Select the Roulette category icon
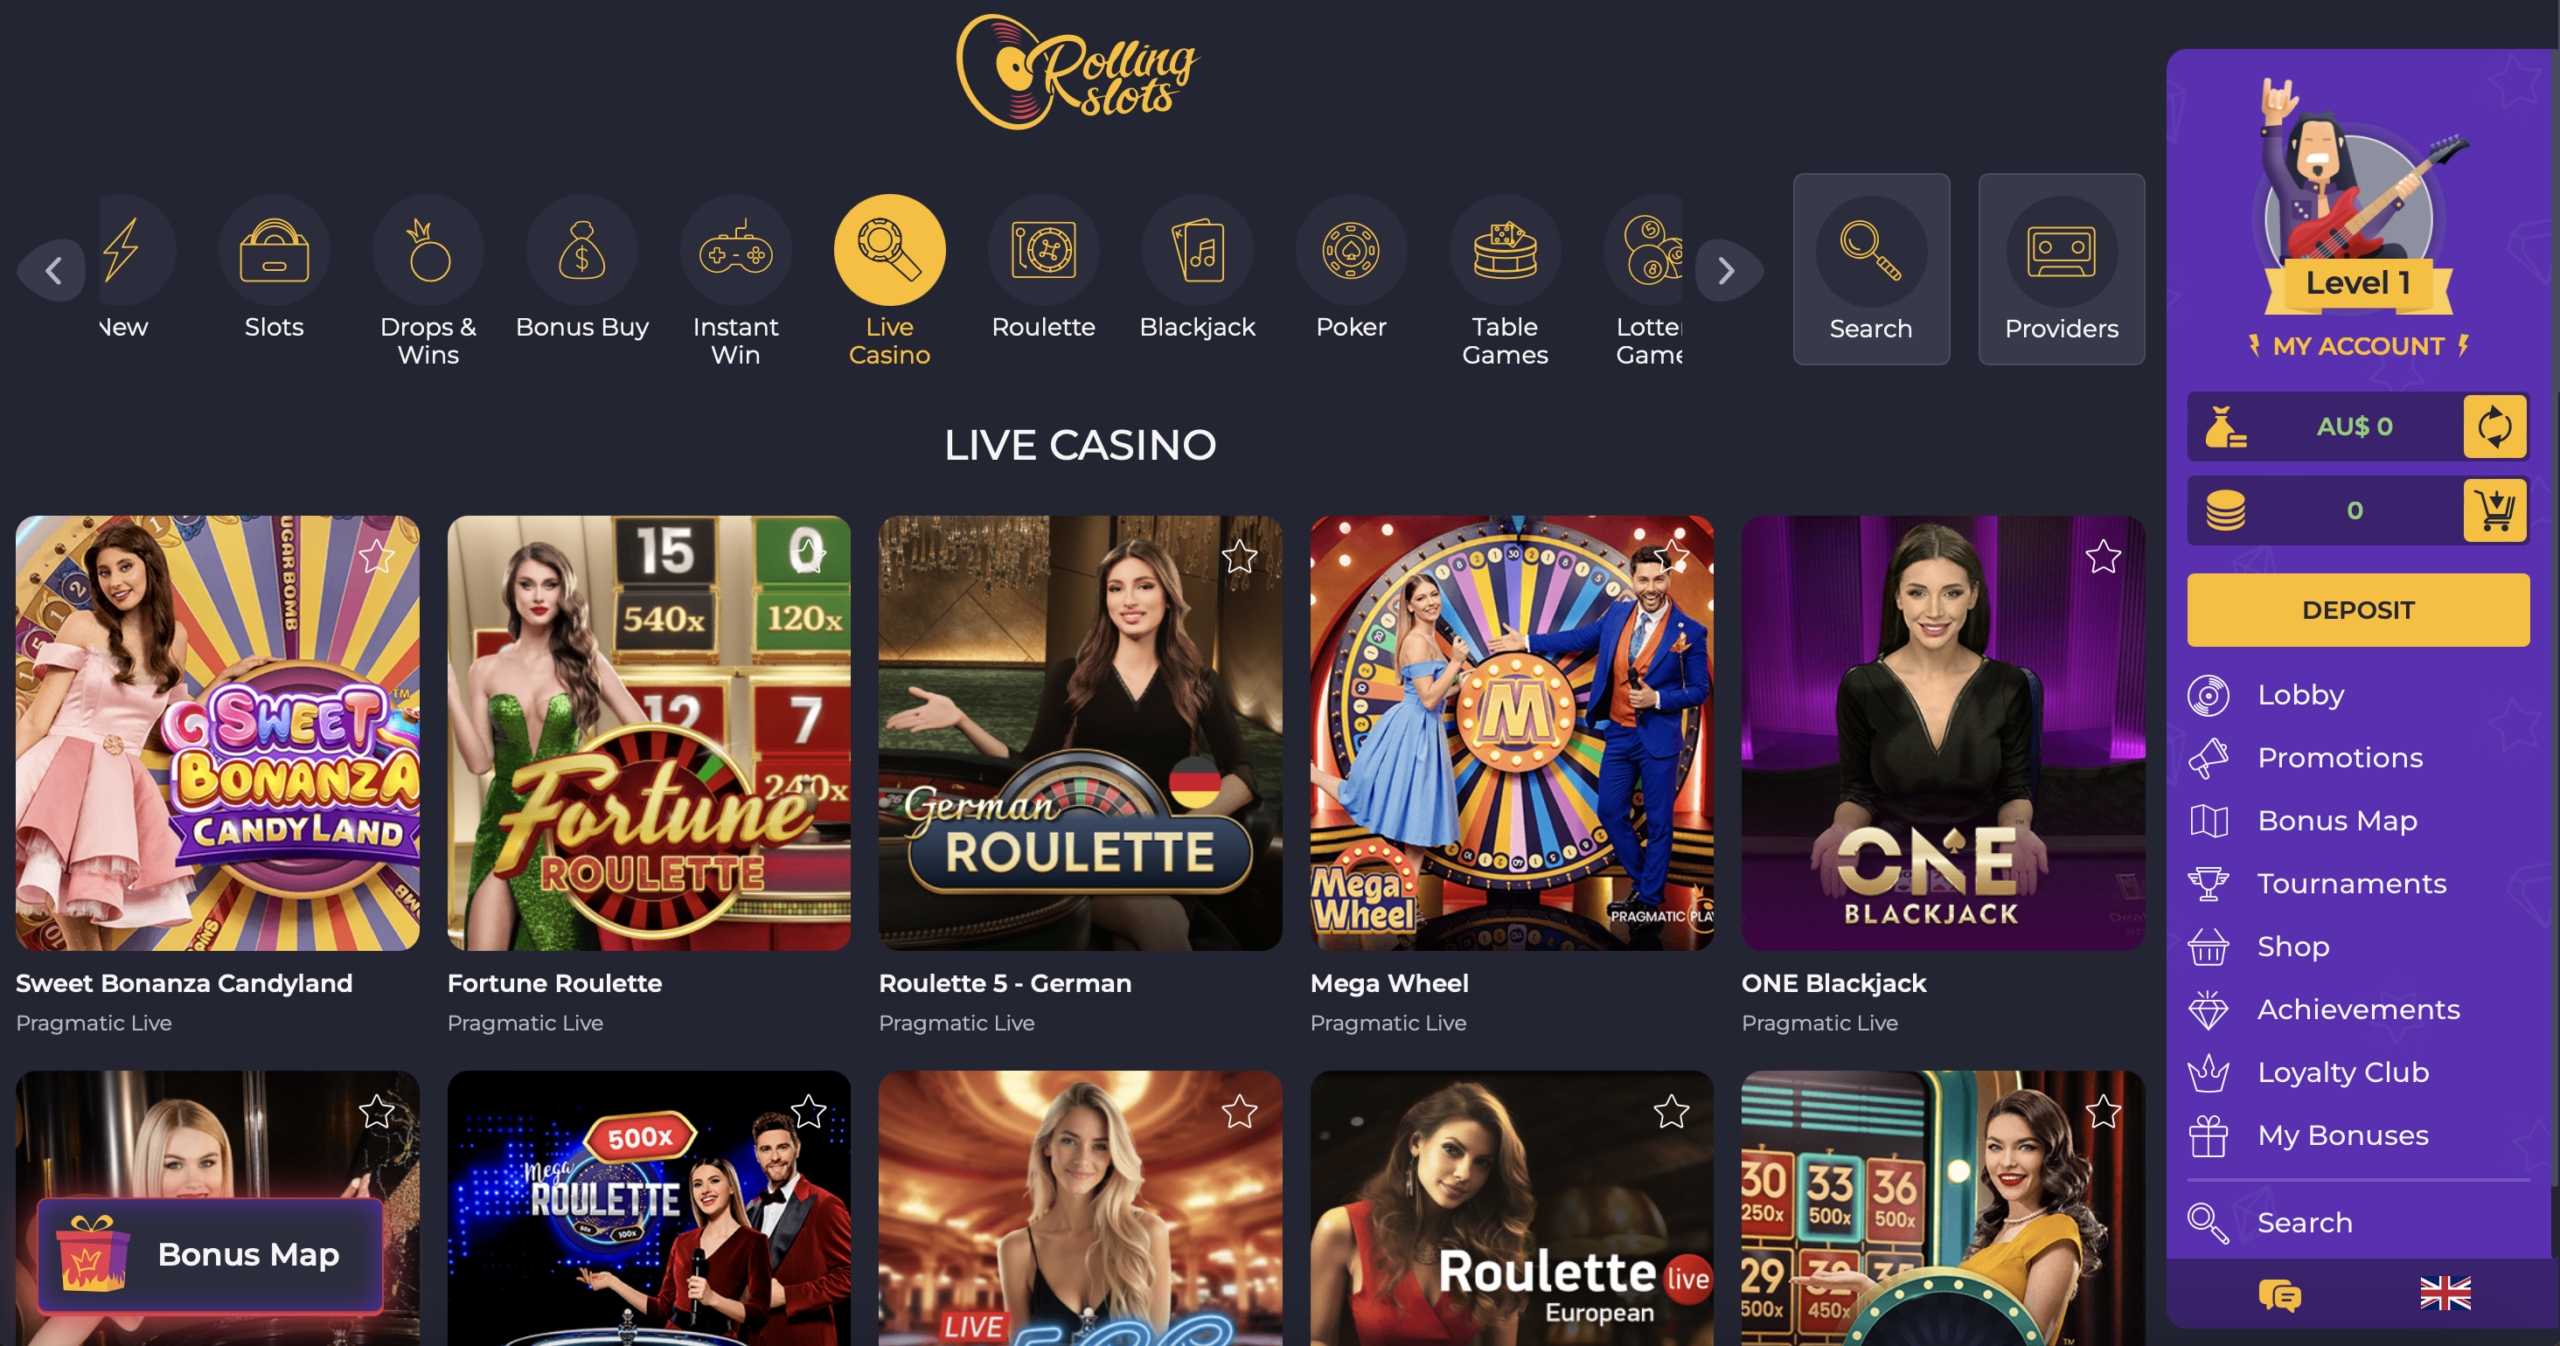This screenshot has height=1346, width=2560. click(x=1043, y=250)
